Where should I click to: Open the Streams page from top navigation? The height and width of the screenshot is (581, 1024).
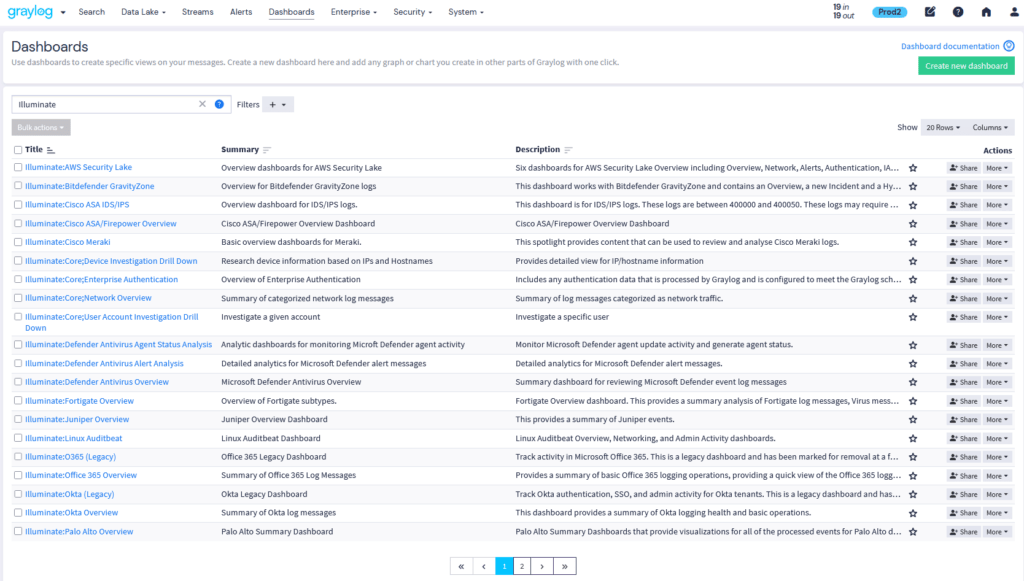pyautogui.click(x=198, y=12)
